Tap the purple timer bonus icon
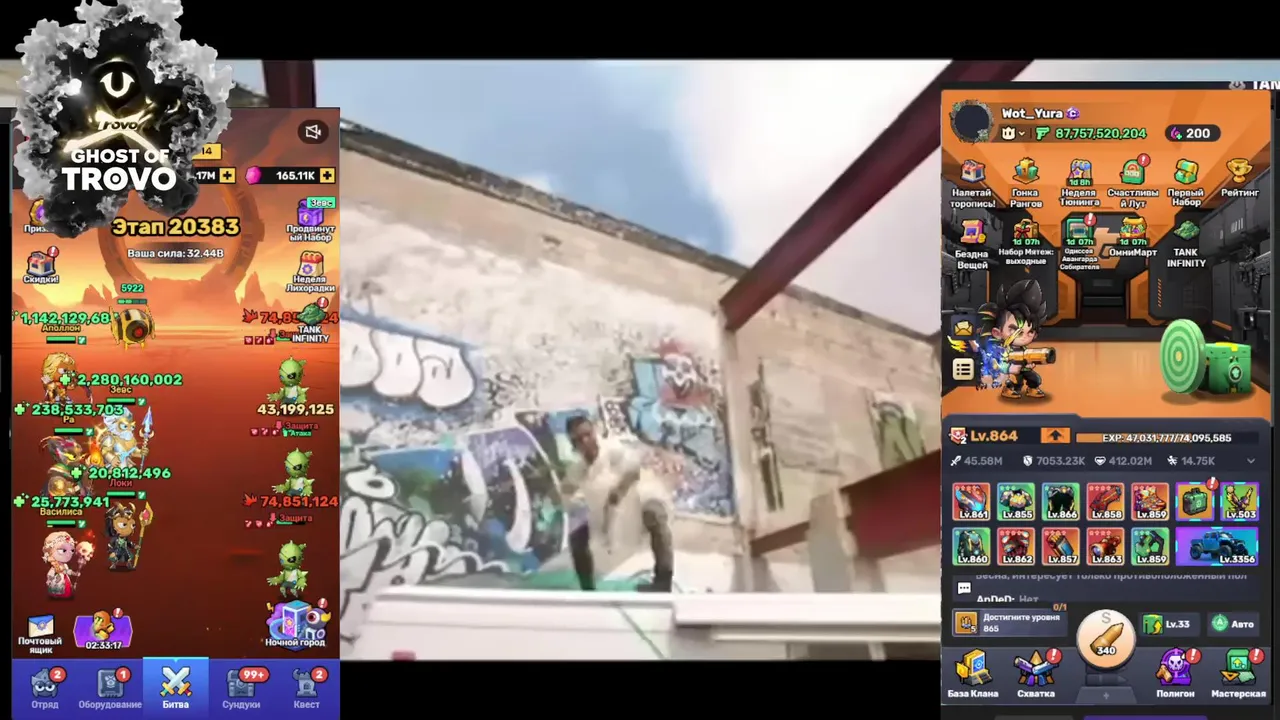Screen dimensions: 1280x720 (x=103, y=630)
